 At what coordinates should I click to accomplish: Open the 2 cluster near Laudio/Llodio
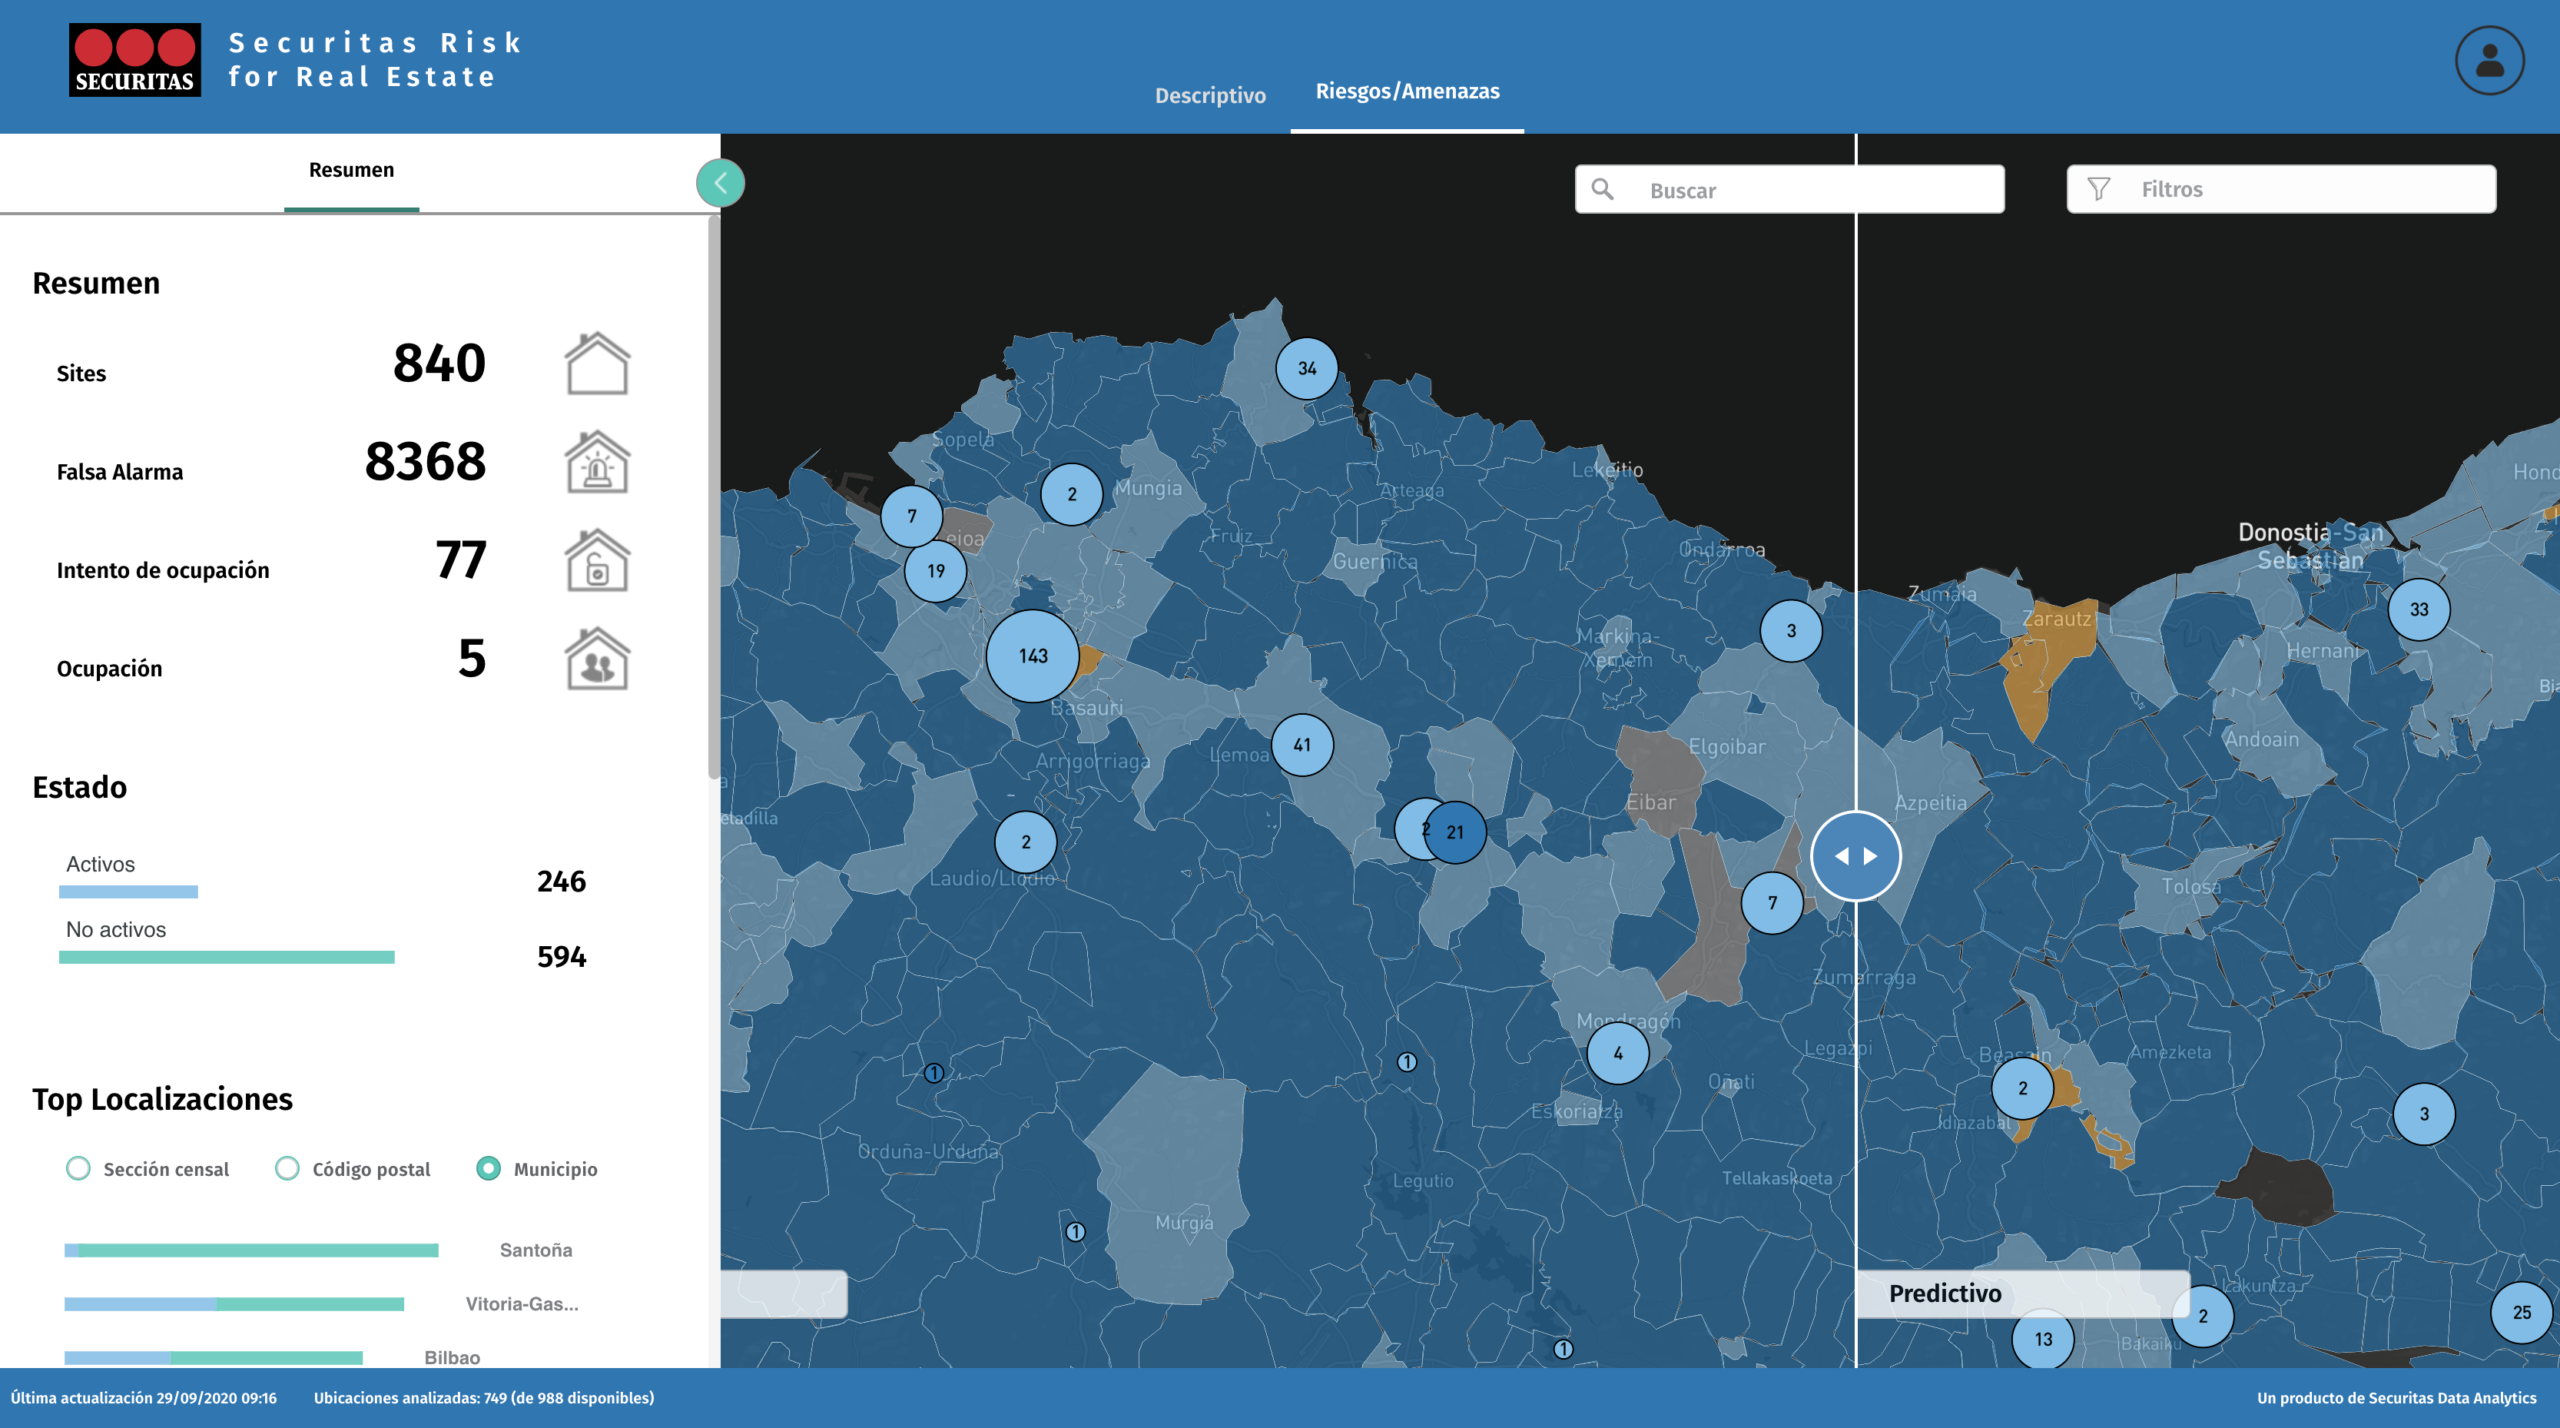[1026, 842]
